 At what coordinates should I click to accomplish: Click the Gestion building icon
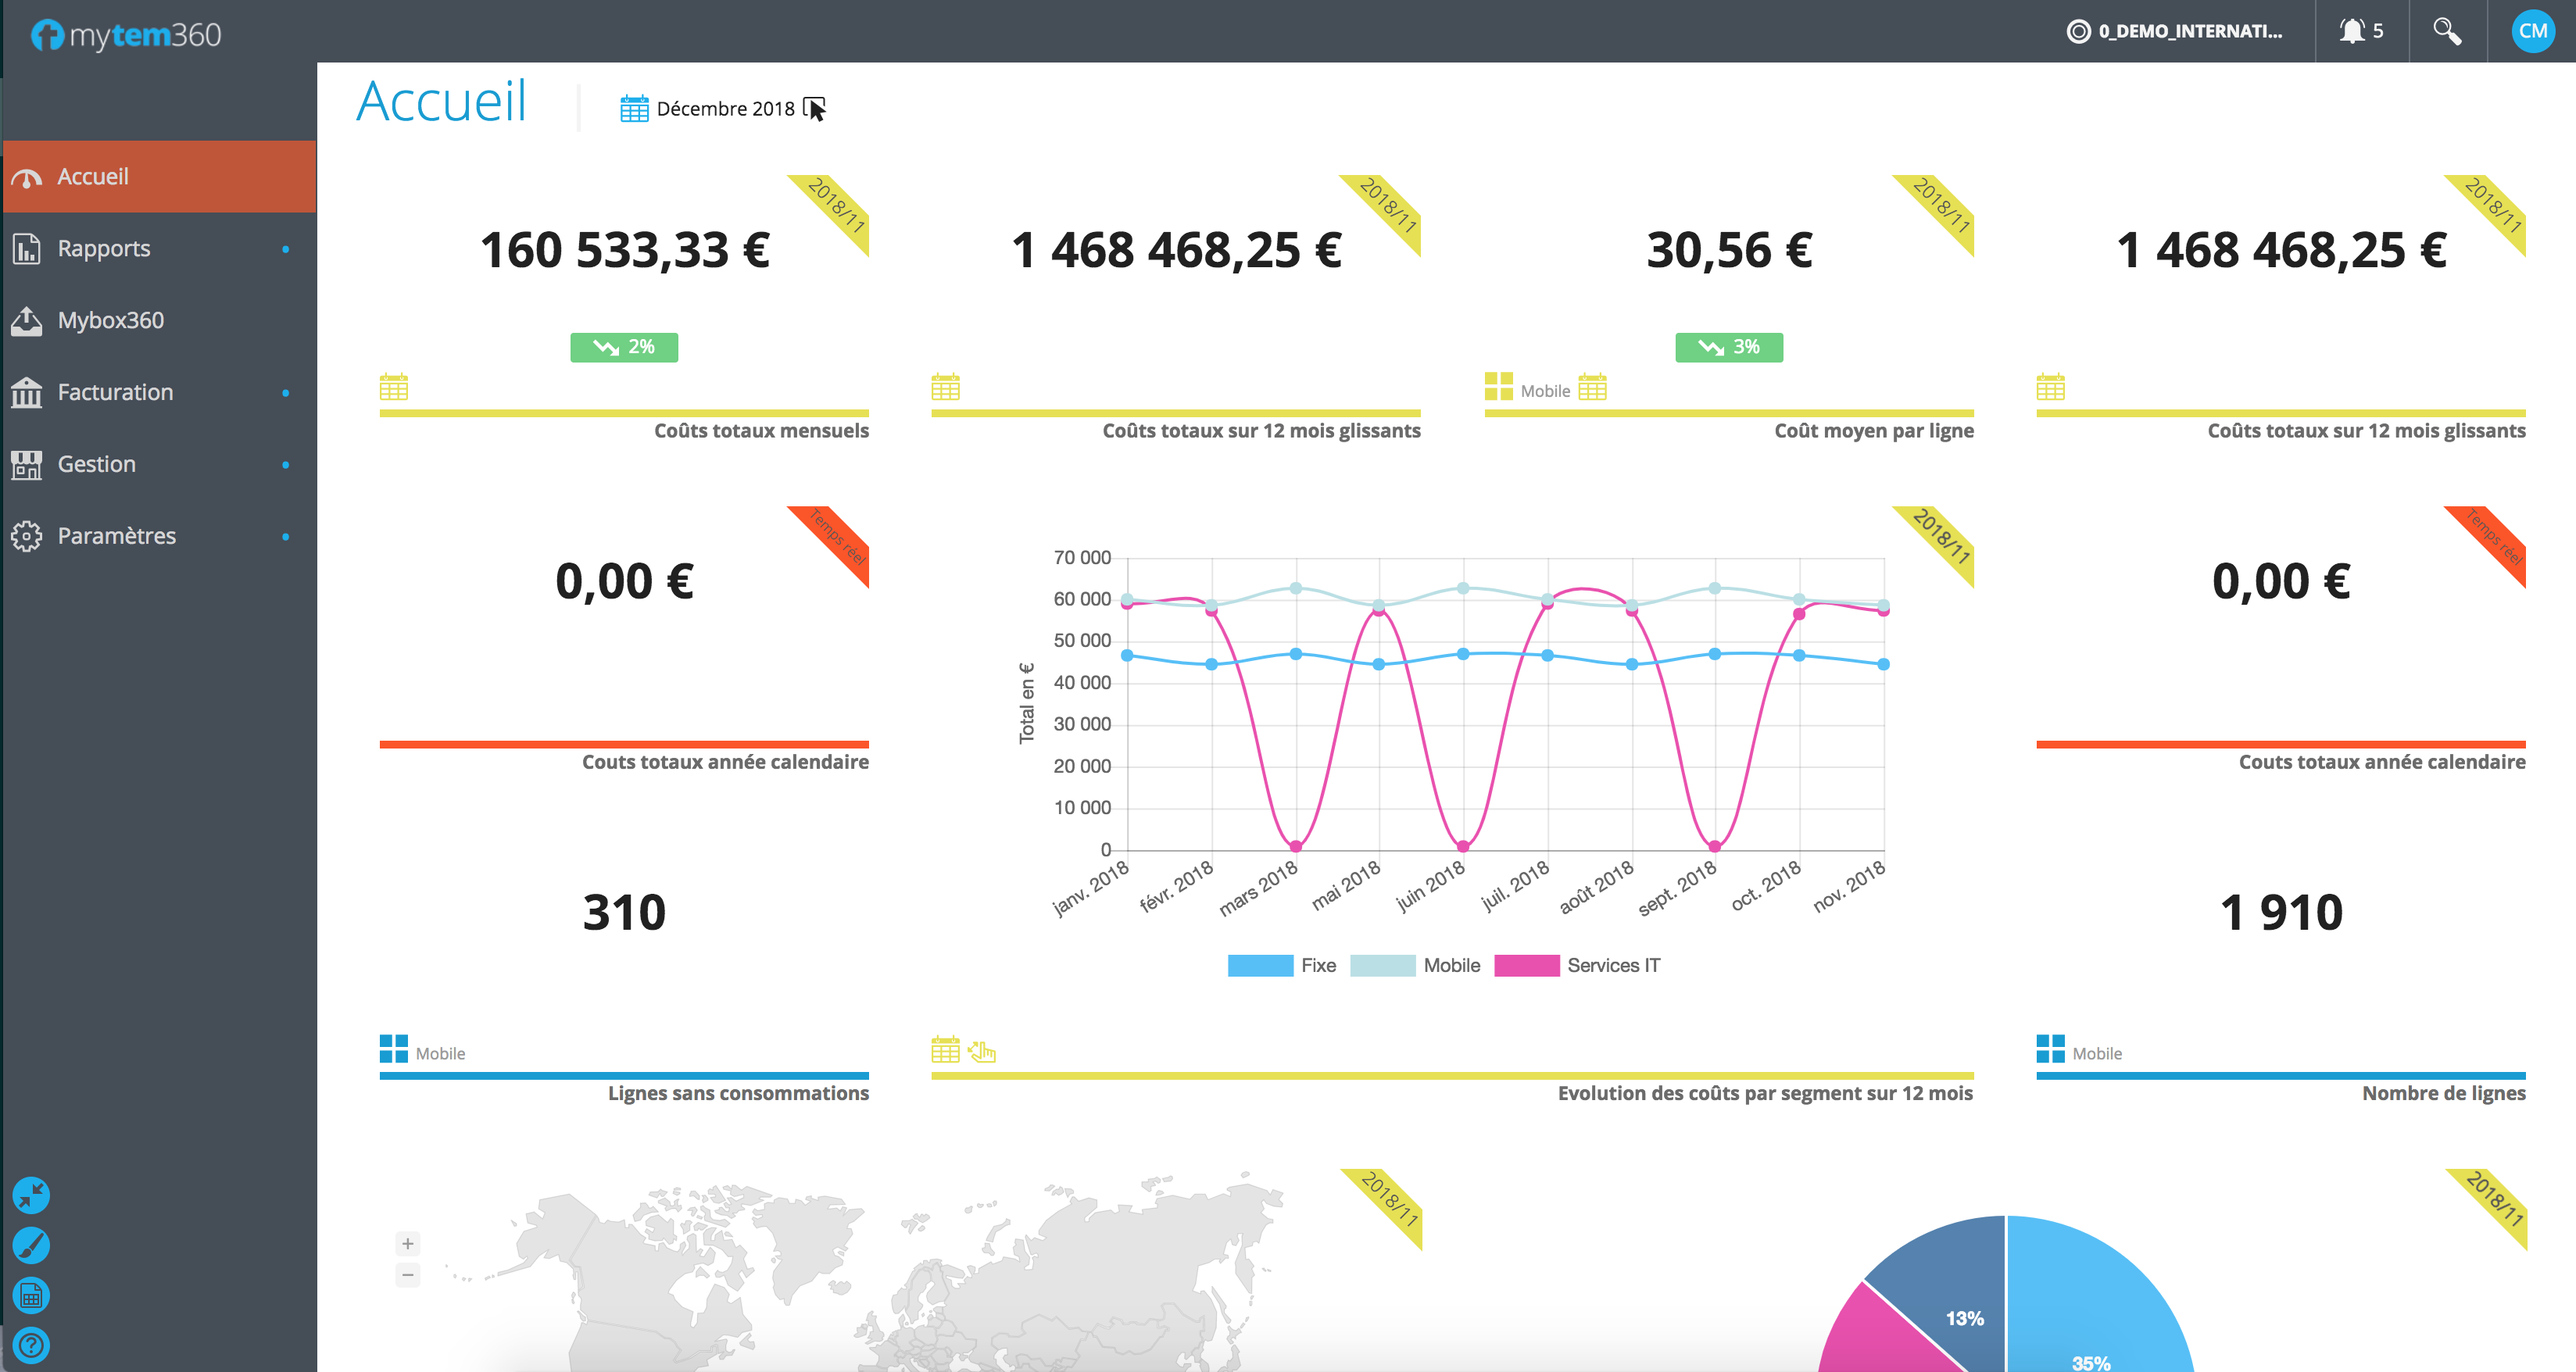27,464
